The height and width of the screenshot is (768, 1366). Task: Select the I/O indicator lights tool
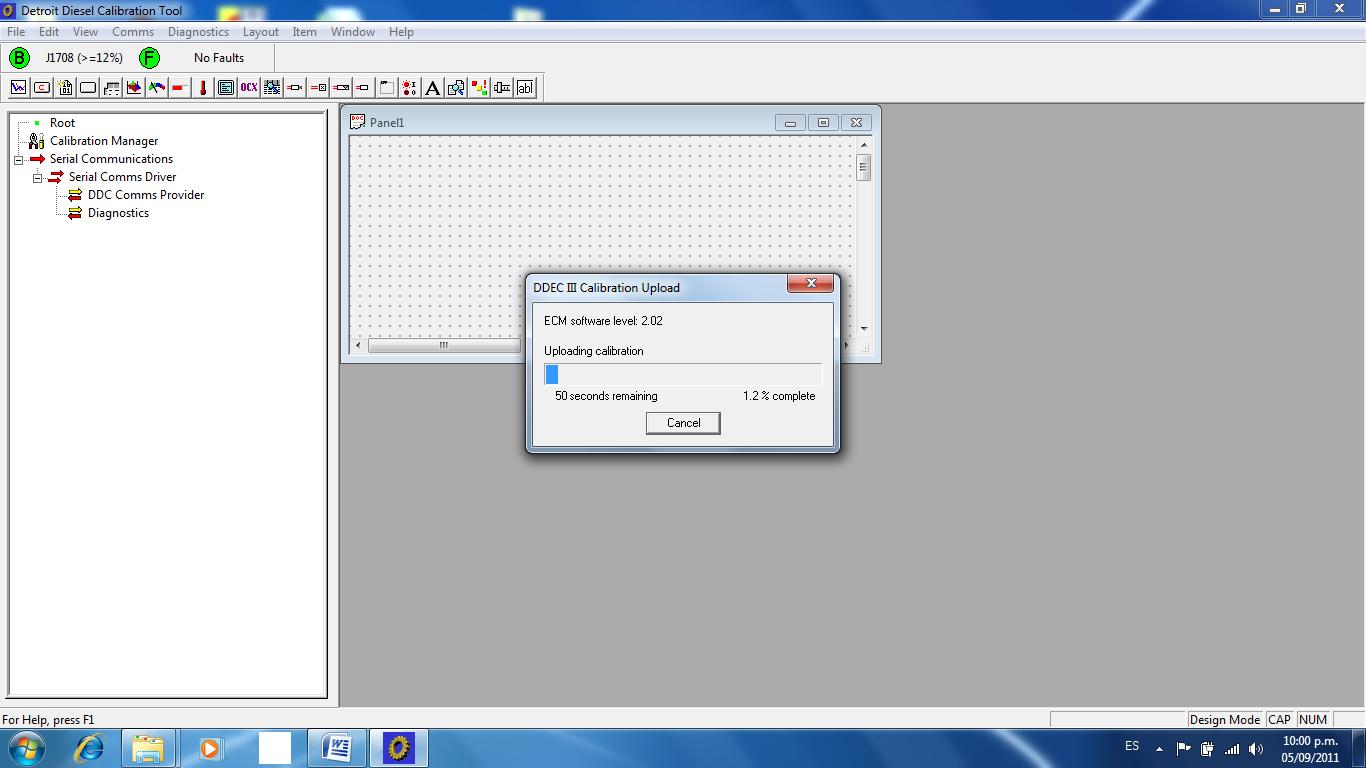click(410, 88)
